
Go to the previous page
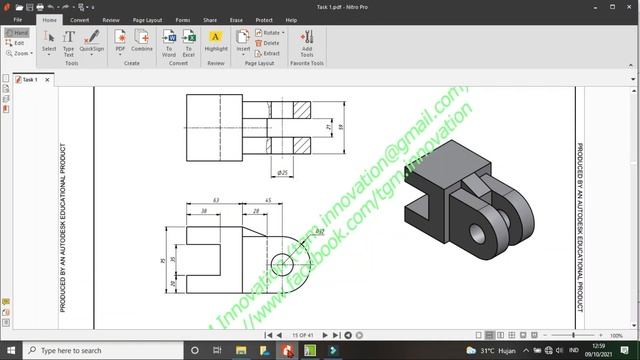(x=279, y=335)
